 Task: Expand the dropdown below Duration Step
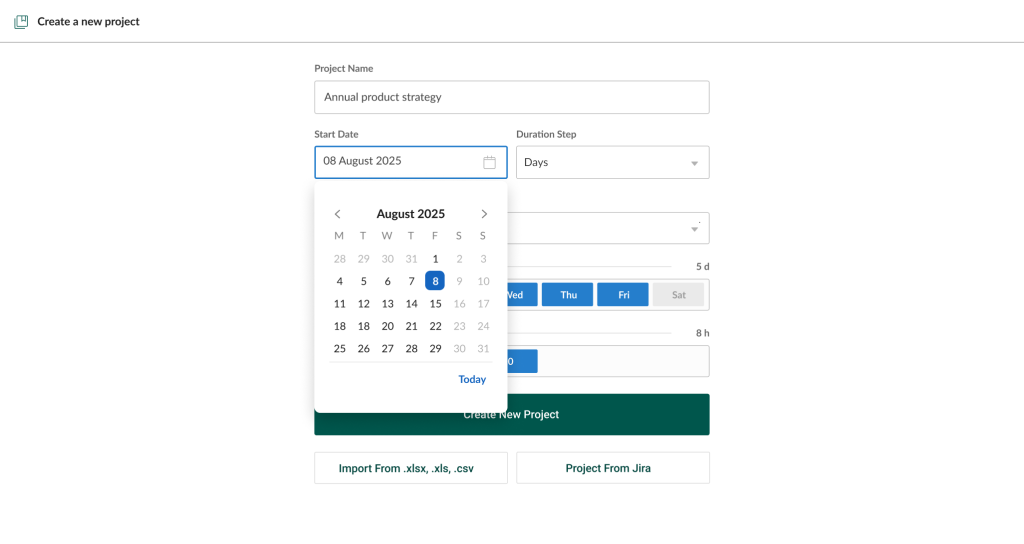coord(609,229)
